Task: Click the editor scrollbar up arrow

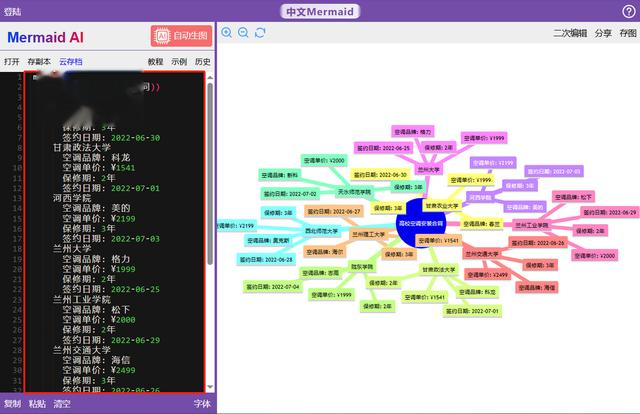Action: tap(210, 77)
